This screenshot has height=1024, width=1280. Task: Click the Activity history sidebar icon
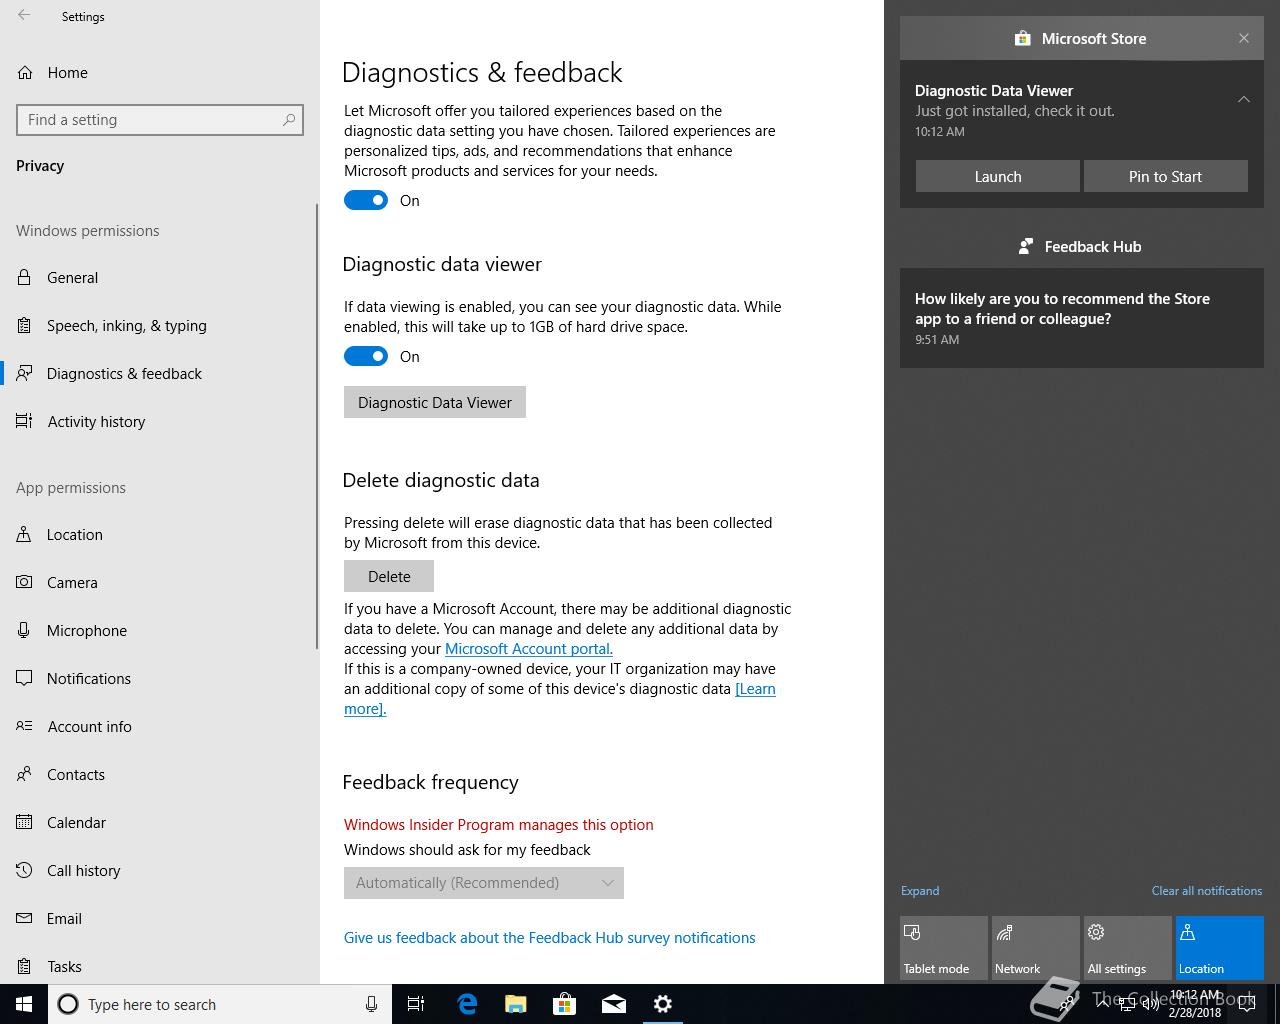tap(24, 421)
